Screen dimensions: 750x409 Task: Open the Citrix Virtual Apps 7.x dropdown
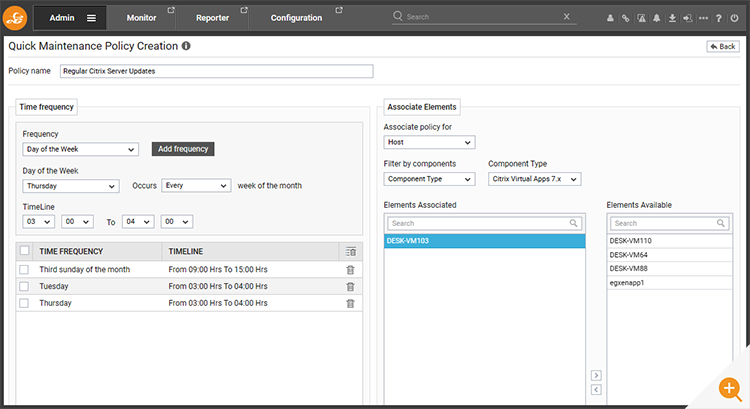tap(535, 179)
